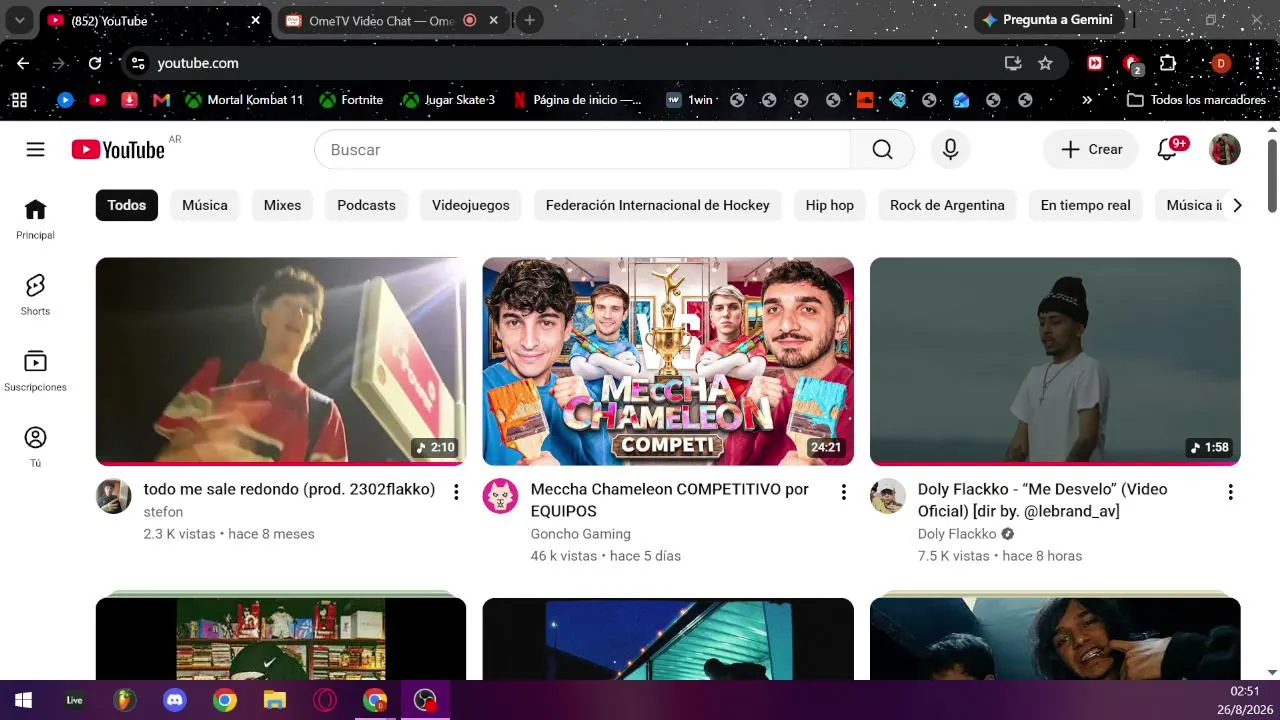Image resolution: width=1280 pixels, height=720 pixels.
Task: Open Suscripciones in the sidebar
Action: click(x=35, y=371)
